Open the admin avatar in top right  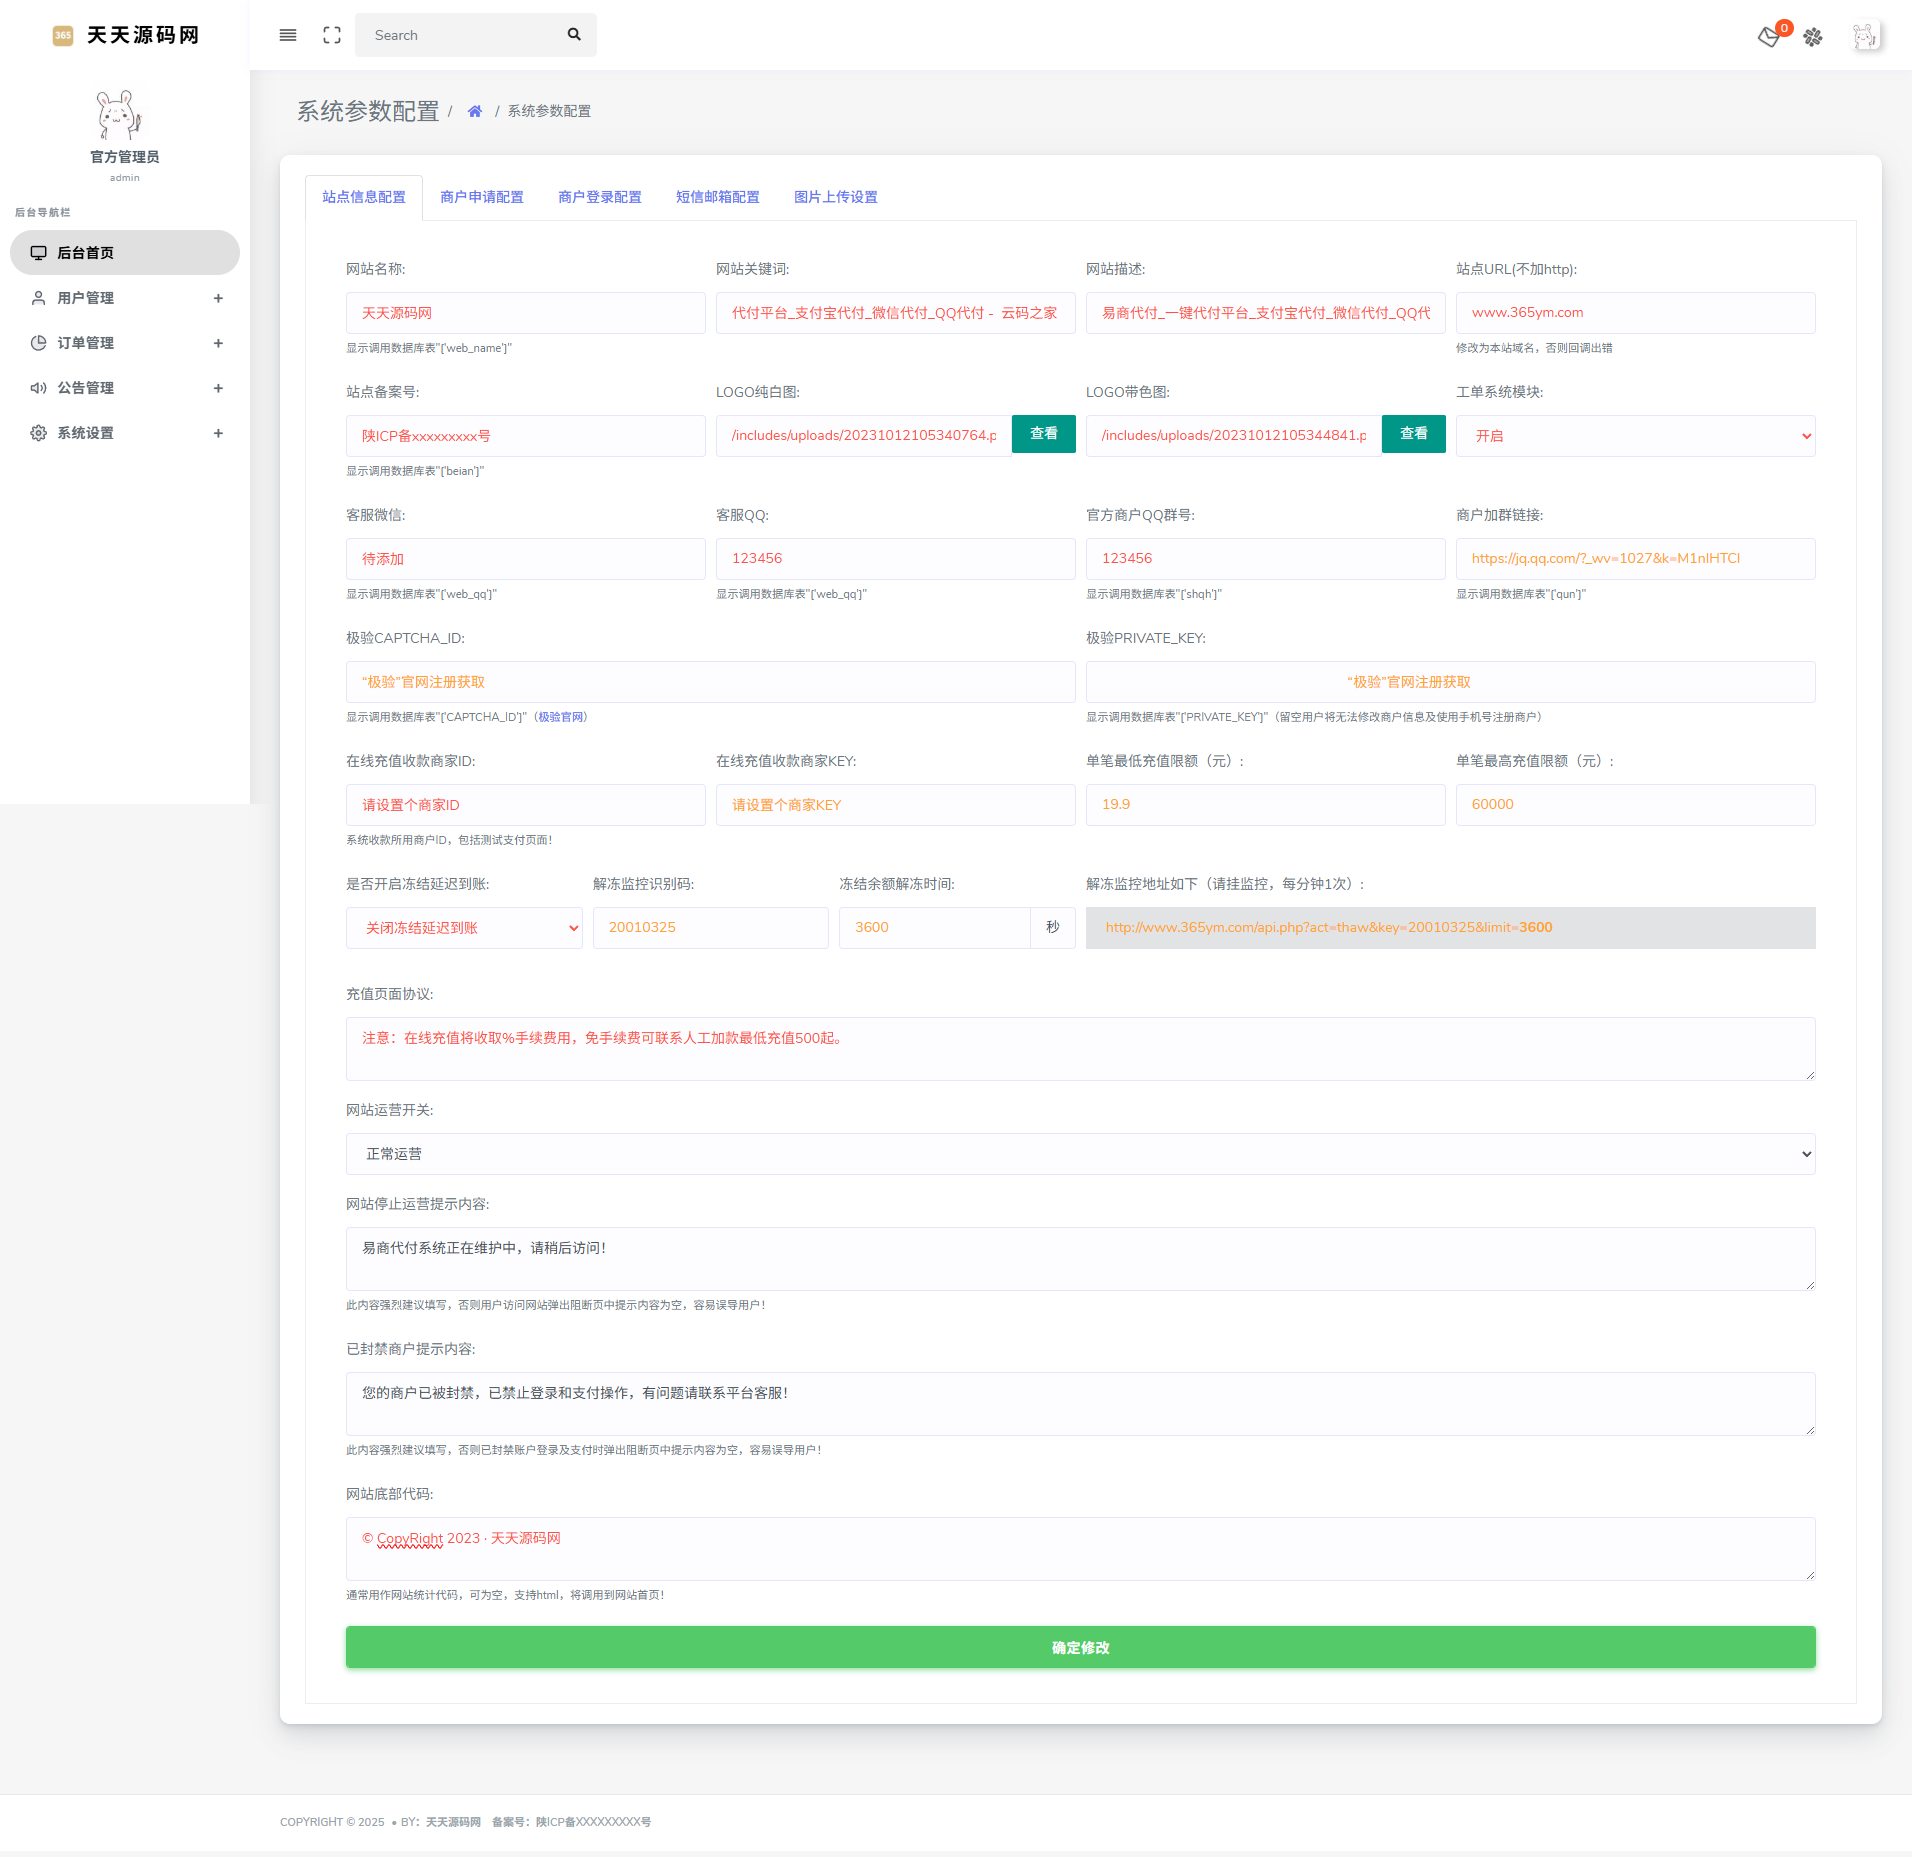pyautogui.click(x=1864, y=37)
